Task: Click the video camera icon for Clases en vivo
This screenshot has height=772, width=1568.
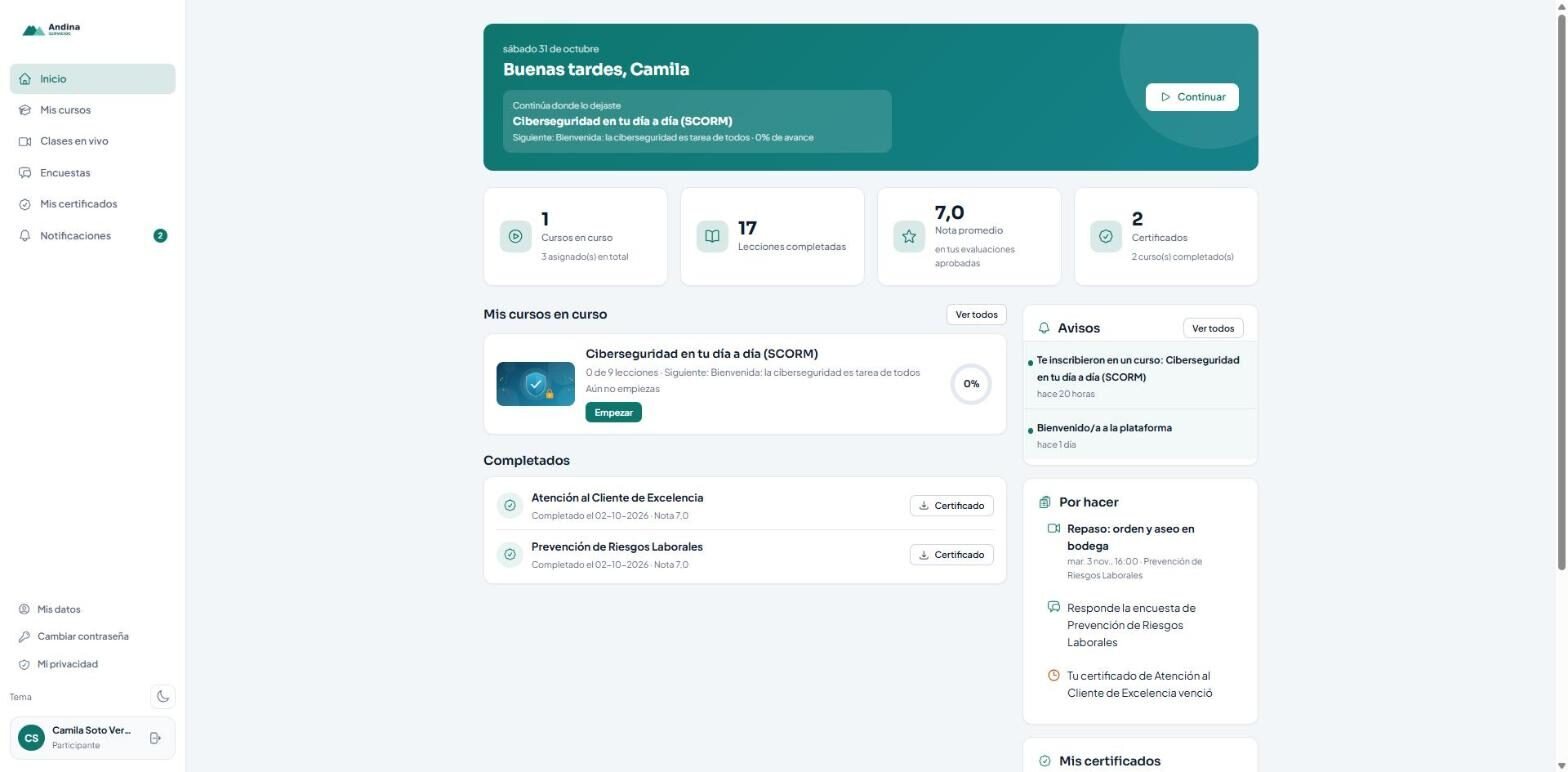Action: point(25,141)
